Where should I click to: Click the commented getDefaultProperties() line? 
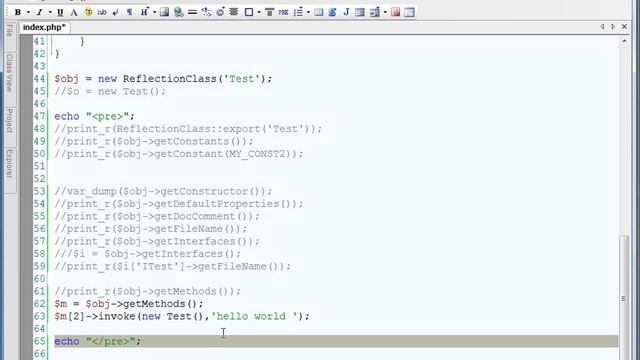point(179,204)
